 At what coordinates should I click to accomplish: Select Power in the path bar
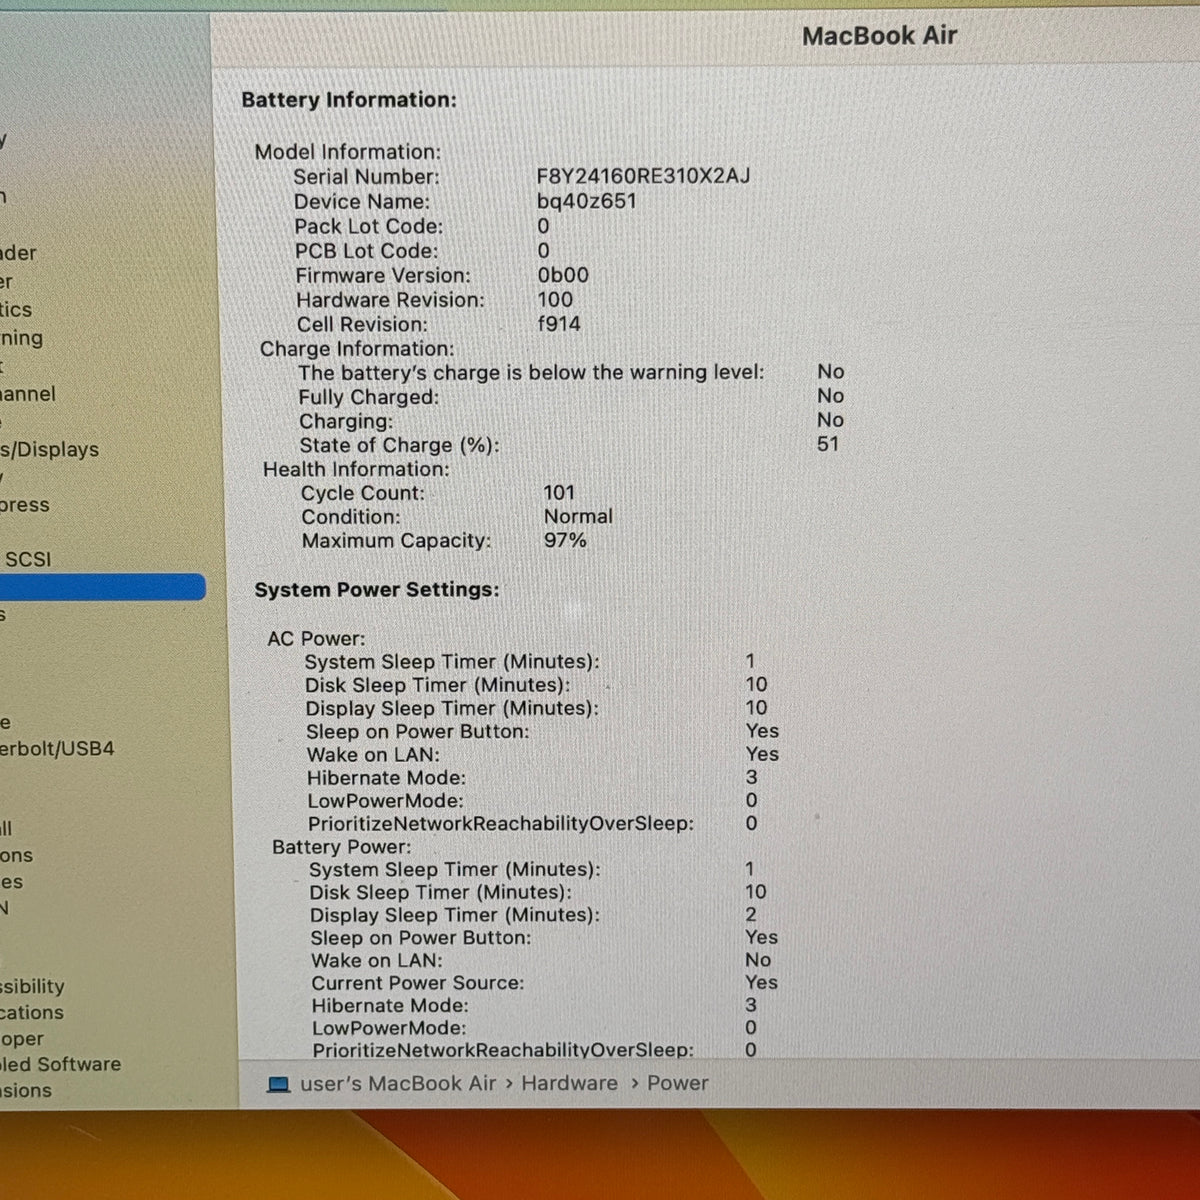pos(677,1083)
